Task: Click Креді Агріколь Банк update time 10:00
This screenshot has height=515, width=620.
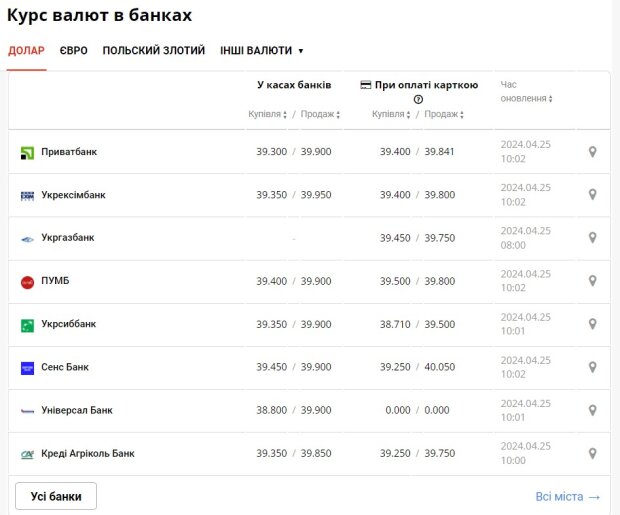Action: coord(513,460)
